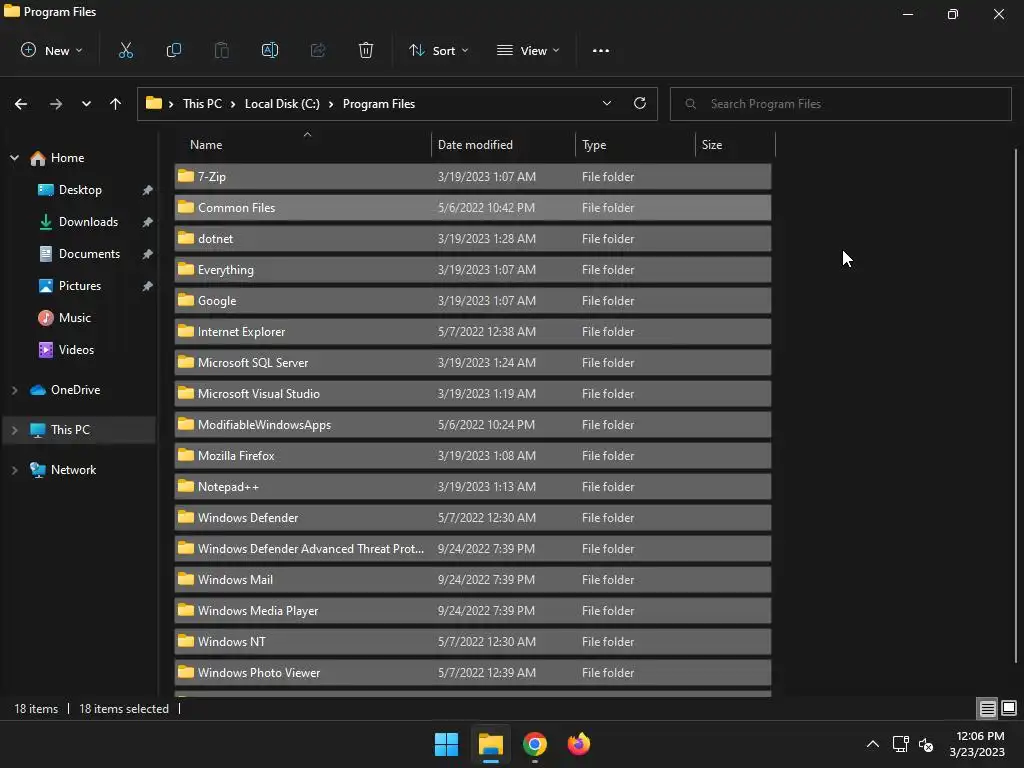Open the network status tray icon

click(901, 744)
